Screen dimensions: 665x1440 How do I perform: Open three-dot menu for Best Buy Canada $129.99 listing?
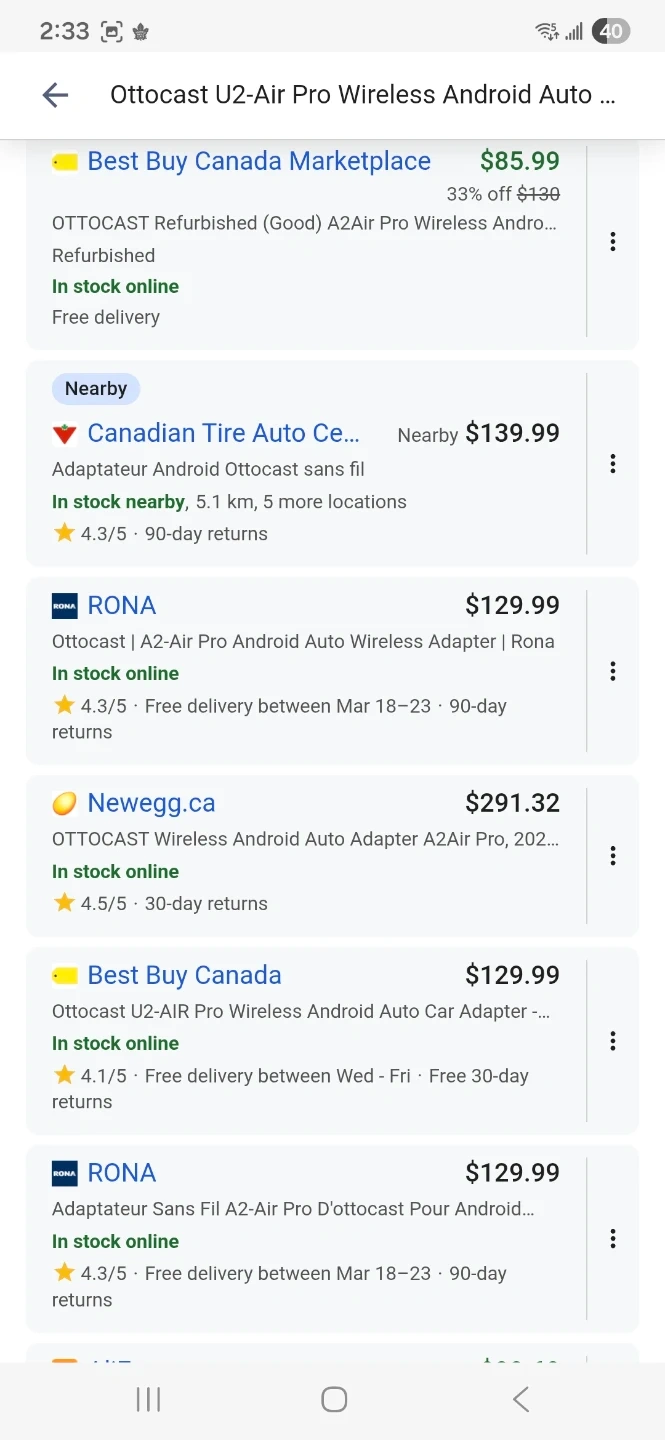[x=612, y=1041]
